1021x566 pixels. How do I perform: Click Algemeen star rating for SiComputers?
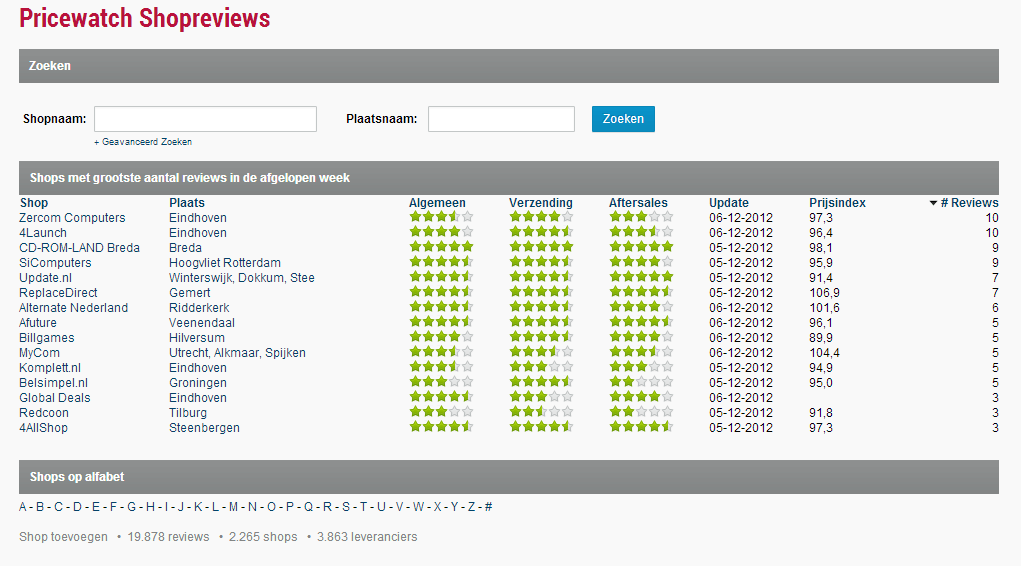[x=441, y=262]
